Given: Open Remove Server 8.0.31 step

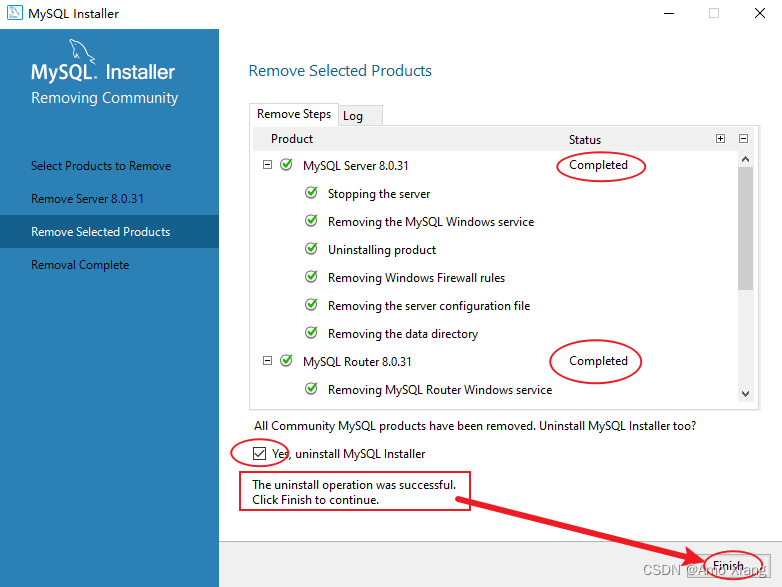Looking at the screenshot, I should (87, 198).
